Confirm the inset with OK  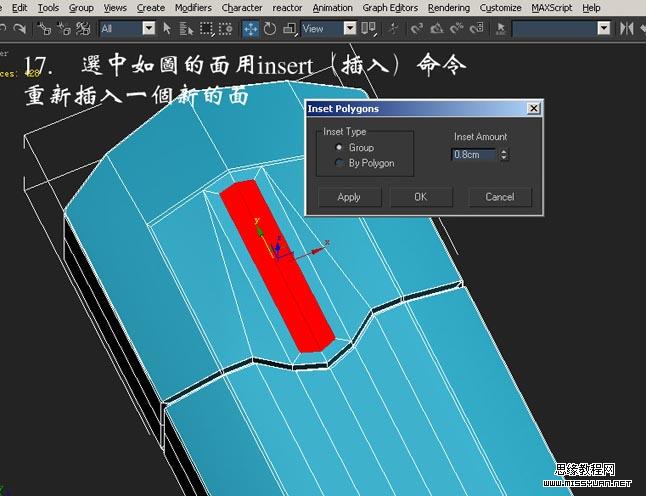[x=421, y=197]
